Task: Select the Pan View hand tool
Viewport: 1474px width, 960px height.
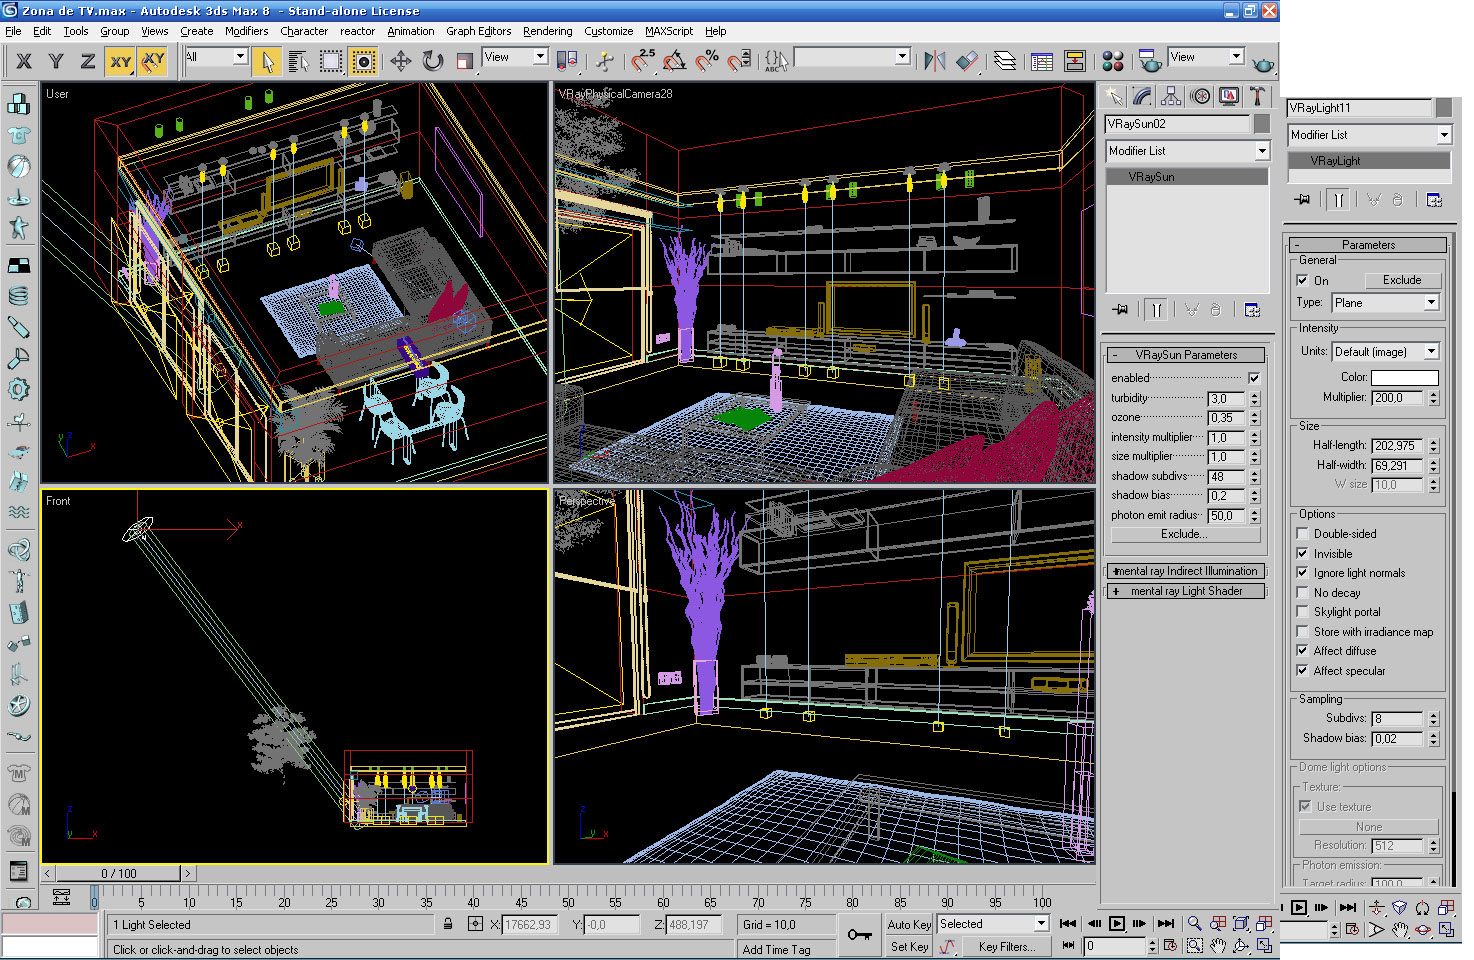Action: coord(1218,946)
